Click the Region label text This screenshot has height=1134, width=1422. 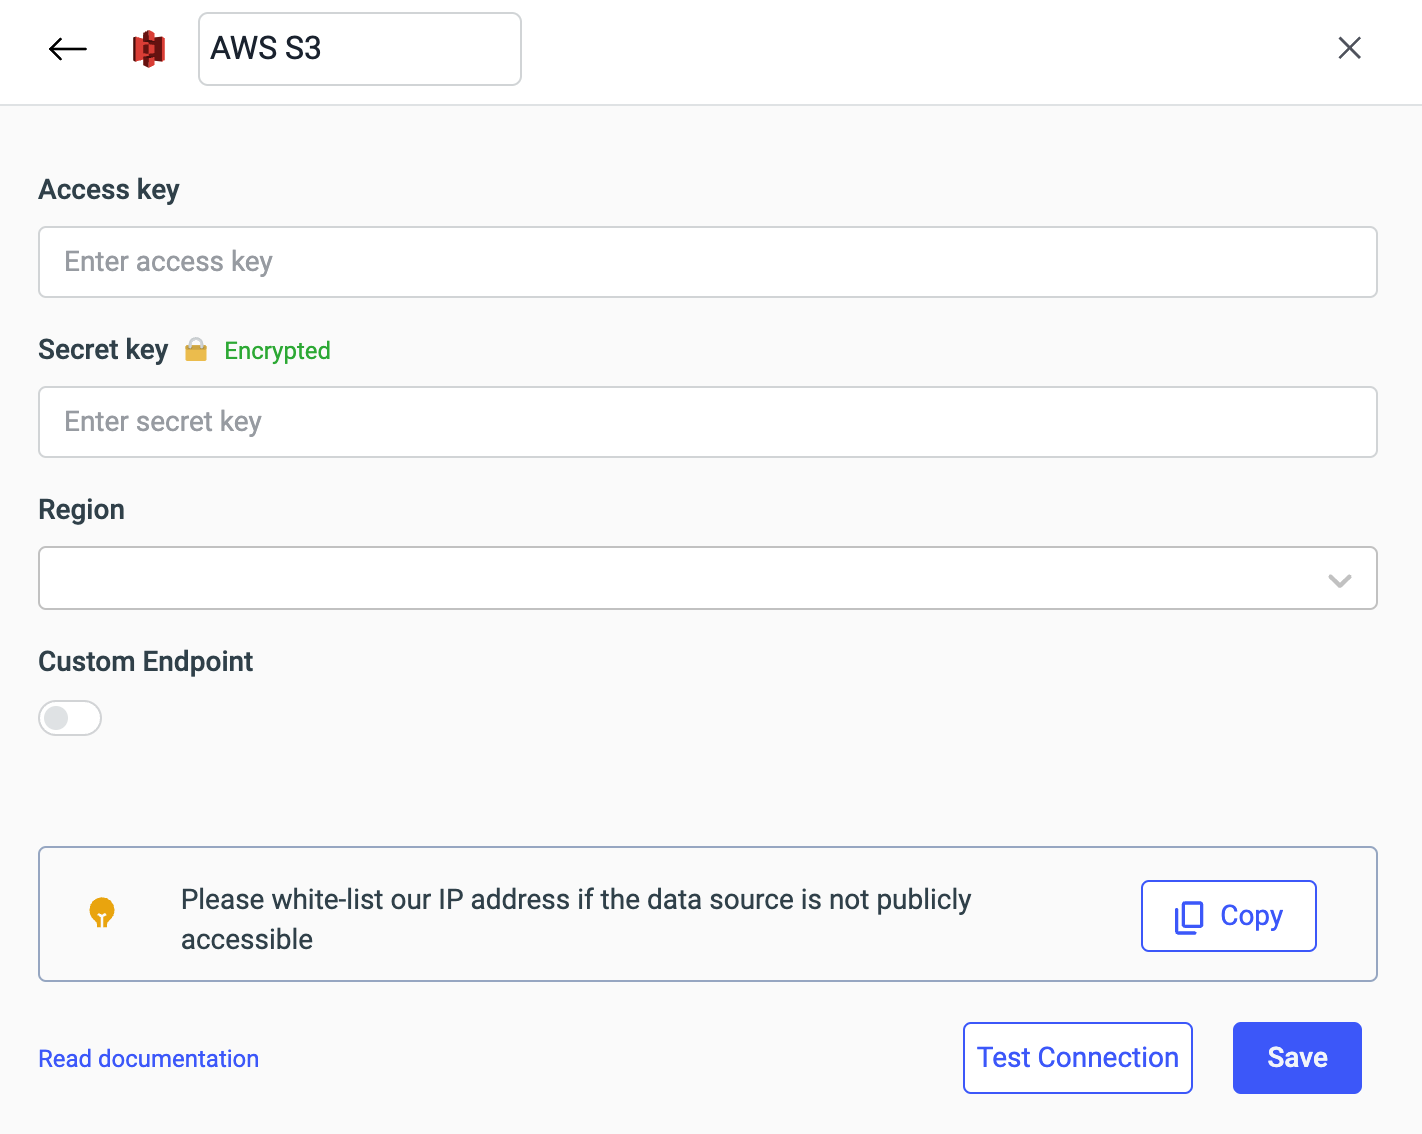point(82,510)
